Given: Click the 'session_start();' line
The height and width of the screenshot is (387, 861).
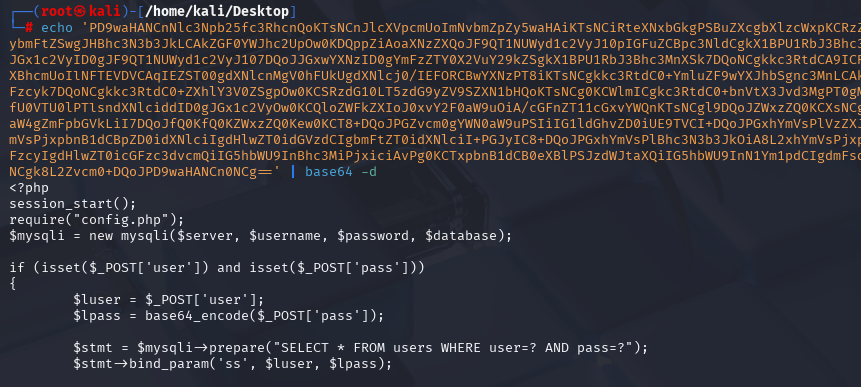Looking at the screenshot, I should 72,204.
